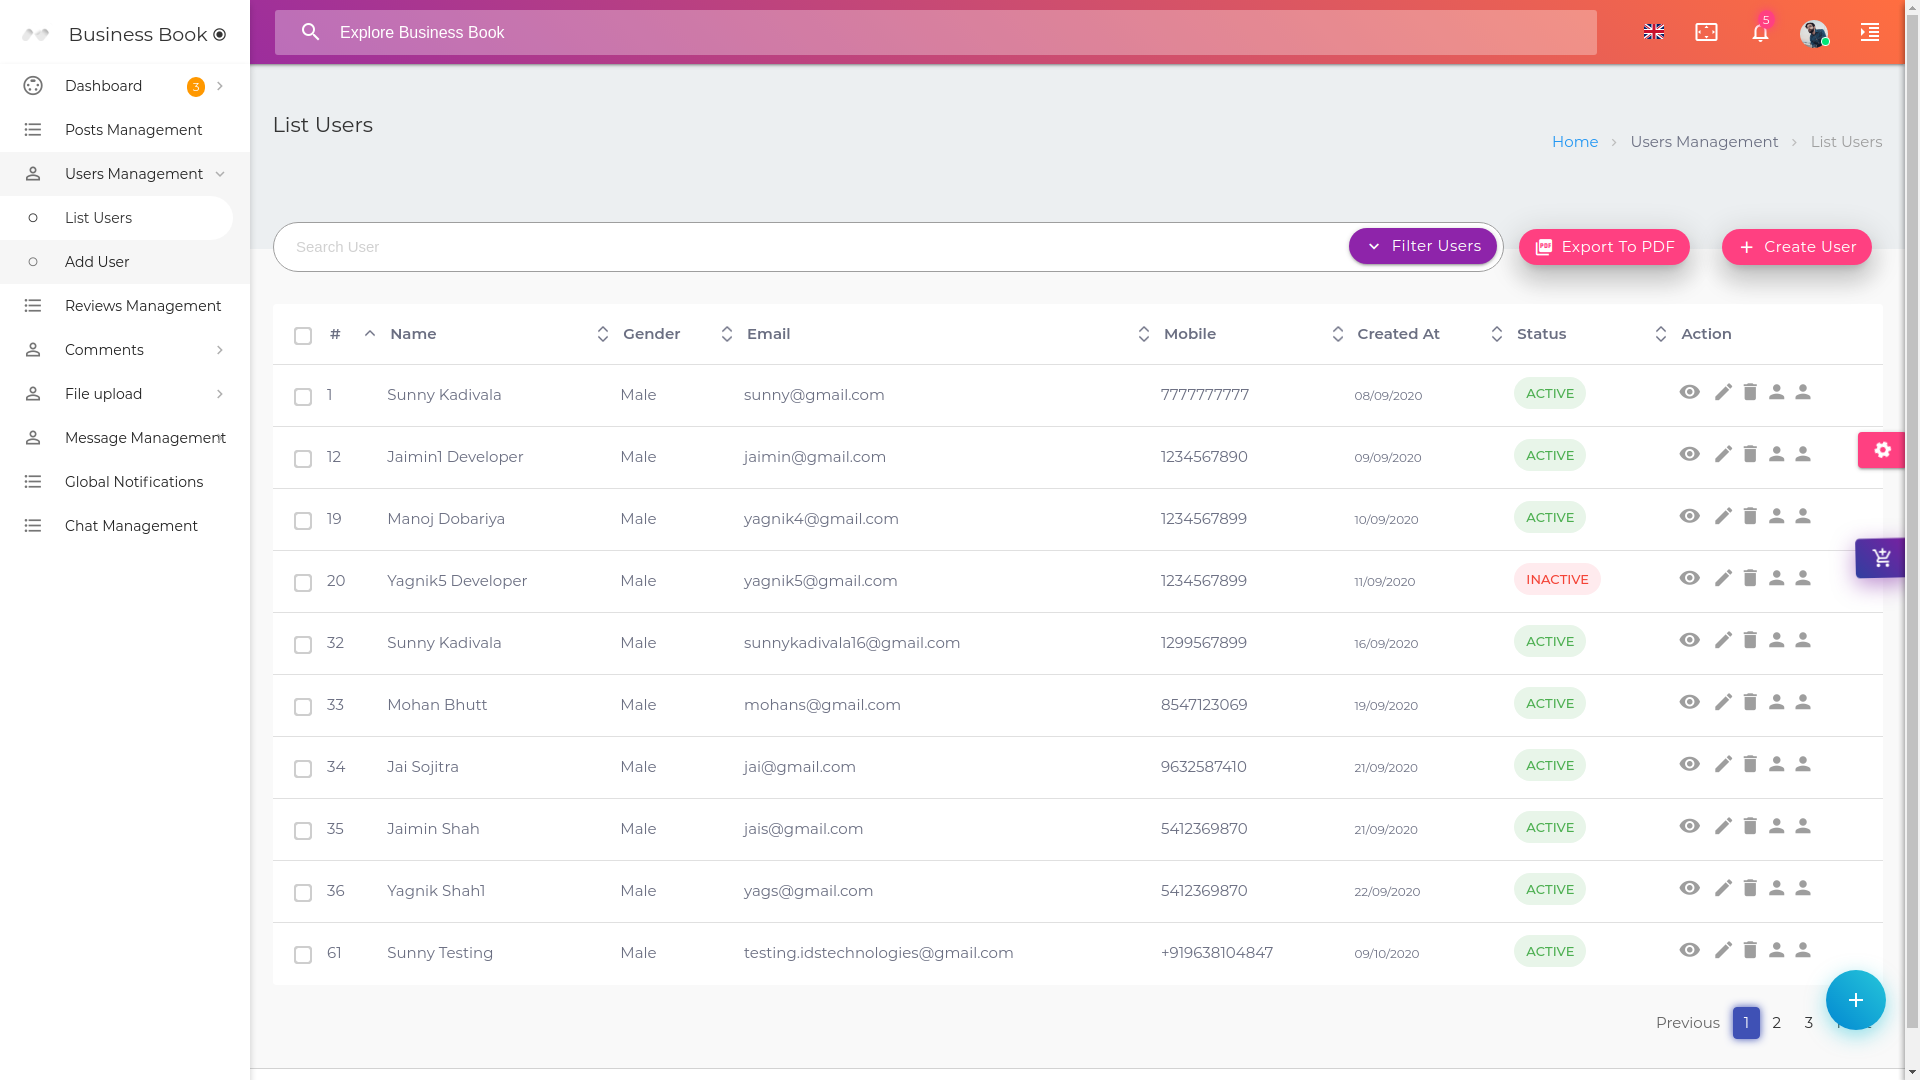Click Export To PDF button

point(1604,247)
